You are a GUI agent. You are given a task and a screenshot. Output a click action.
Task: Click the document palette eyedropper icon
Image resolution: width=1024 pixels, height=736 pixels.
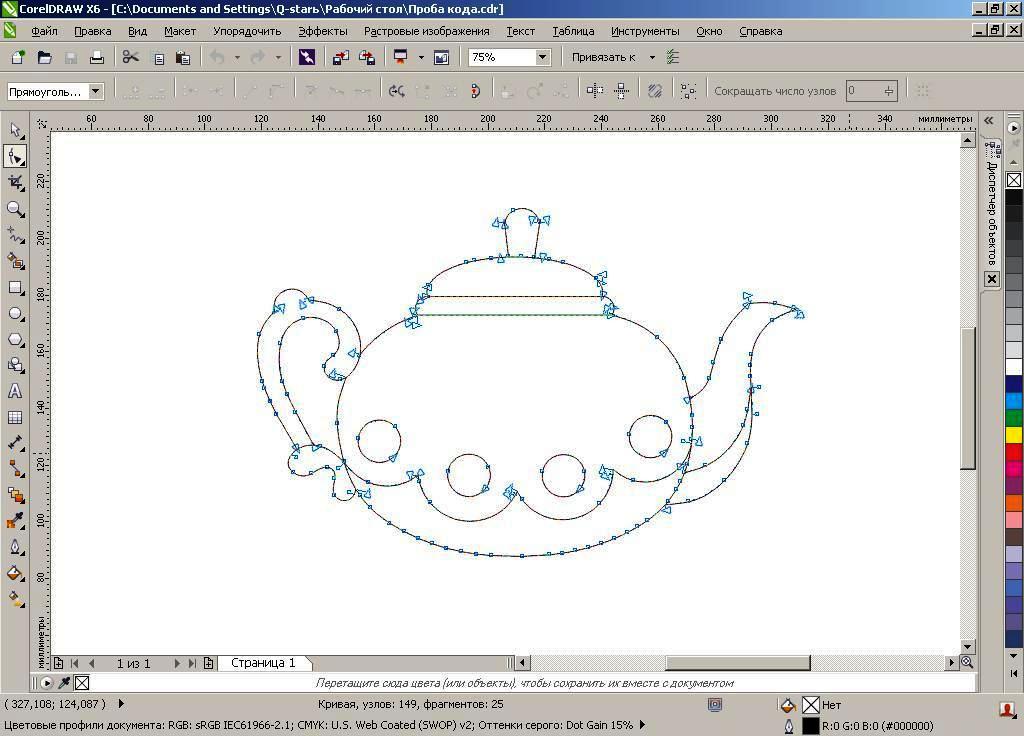pyautogui.click(x=64, y=683)
